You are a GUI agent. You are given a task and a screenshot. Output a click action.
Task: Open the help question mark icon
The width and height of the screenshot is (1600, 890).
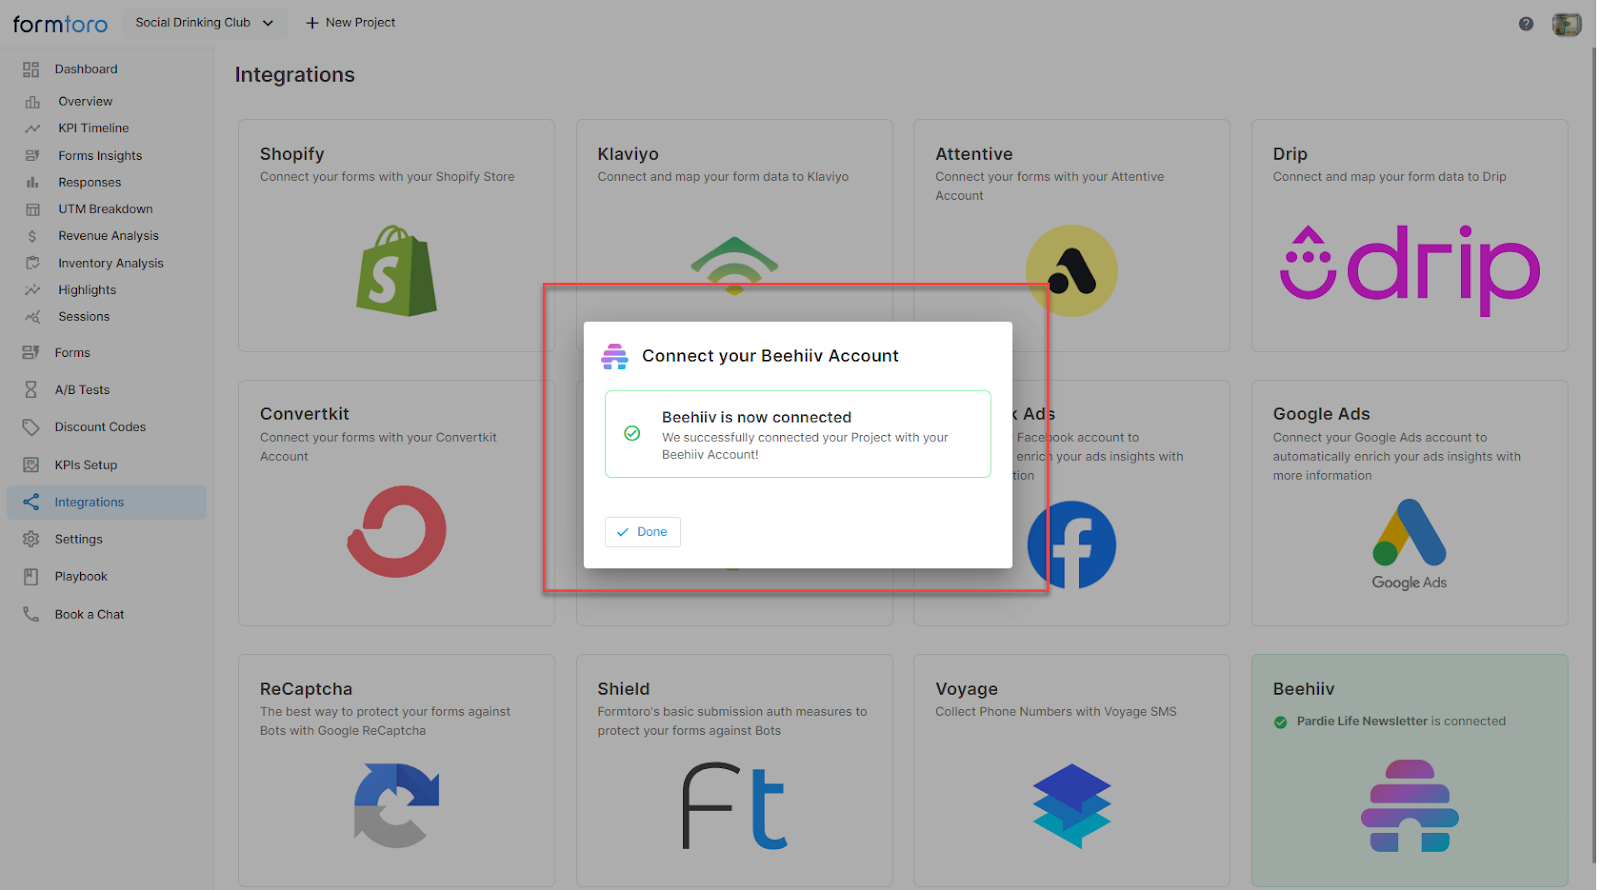(1526, 24)
